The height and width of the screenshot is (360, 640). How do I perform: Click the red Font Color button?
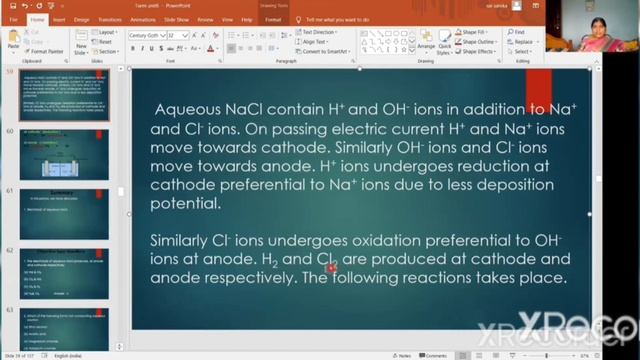[x=210, y=49]
